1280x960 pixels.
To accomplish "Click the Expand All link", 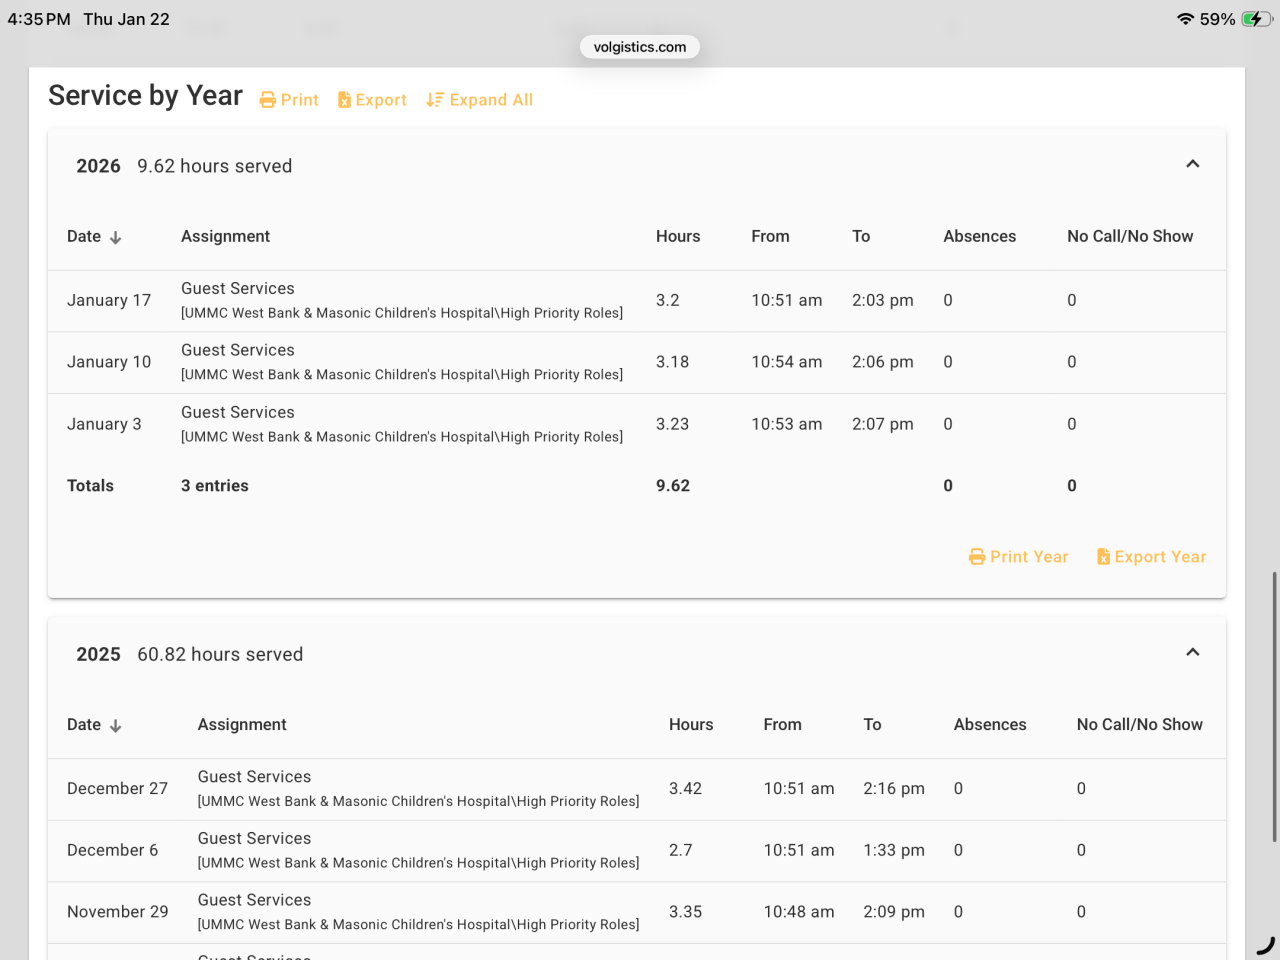I will click(x=491, y=100).
